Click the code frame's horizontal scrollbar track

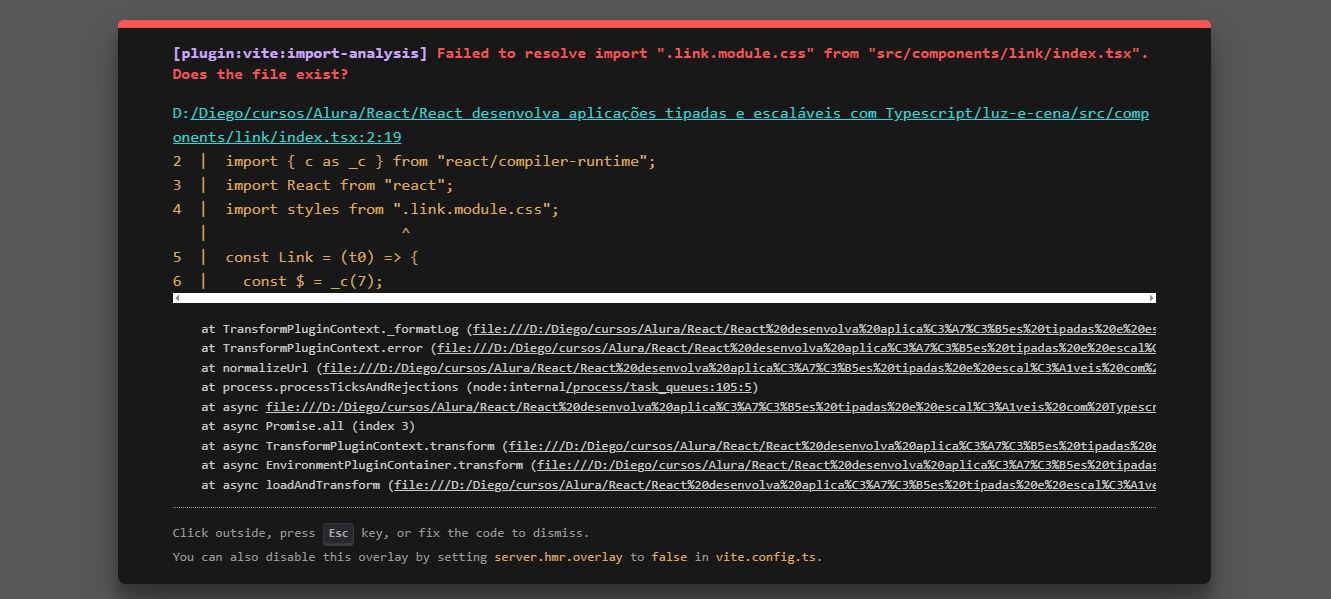[x=664, y=298]
